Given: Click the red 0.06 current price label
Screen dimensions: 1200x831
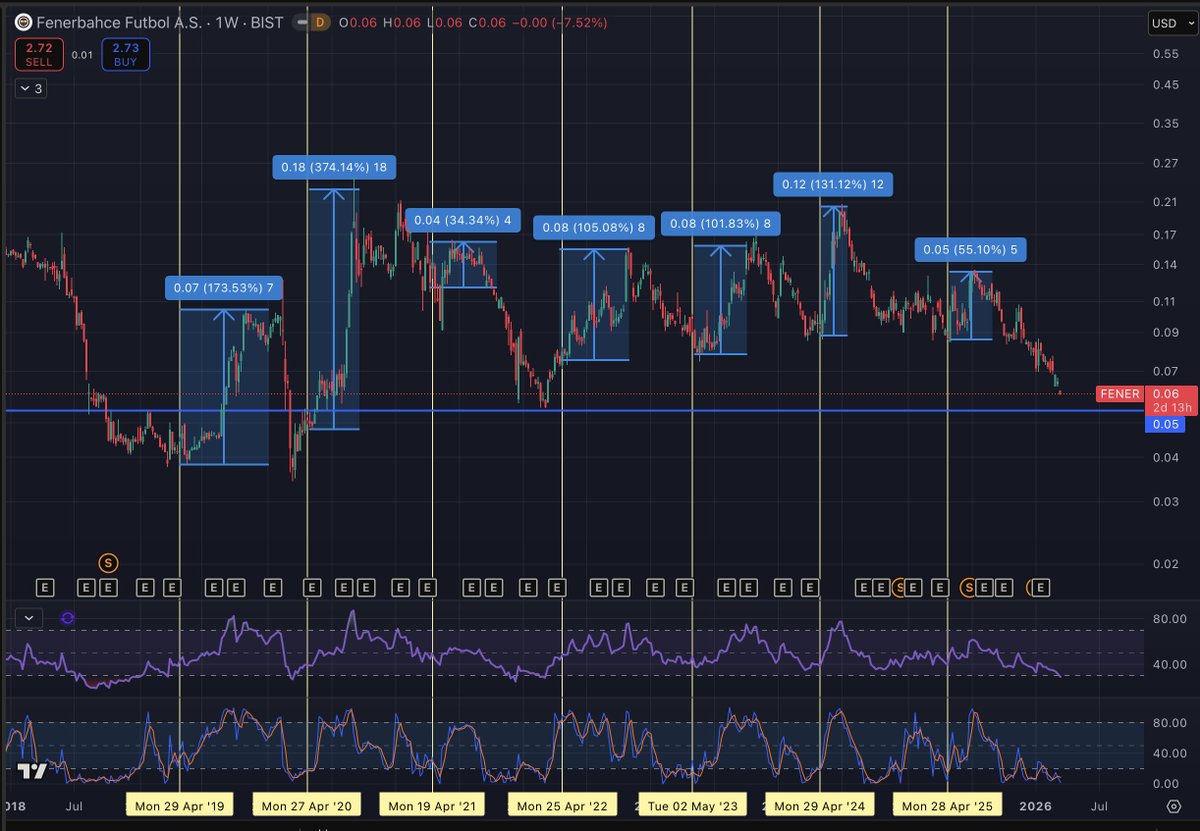Looking at the screenshot, I should tap(1164, 393).
